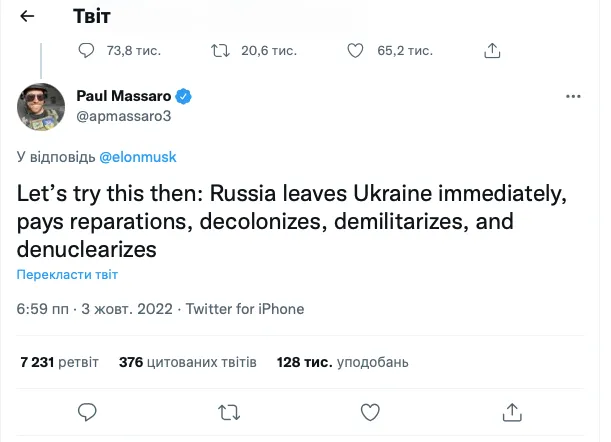The height and width of the screenshot is (442, 611).
Task: Click the Twitter for iPhone source
Action: coord(245,309)
